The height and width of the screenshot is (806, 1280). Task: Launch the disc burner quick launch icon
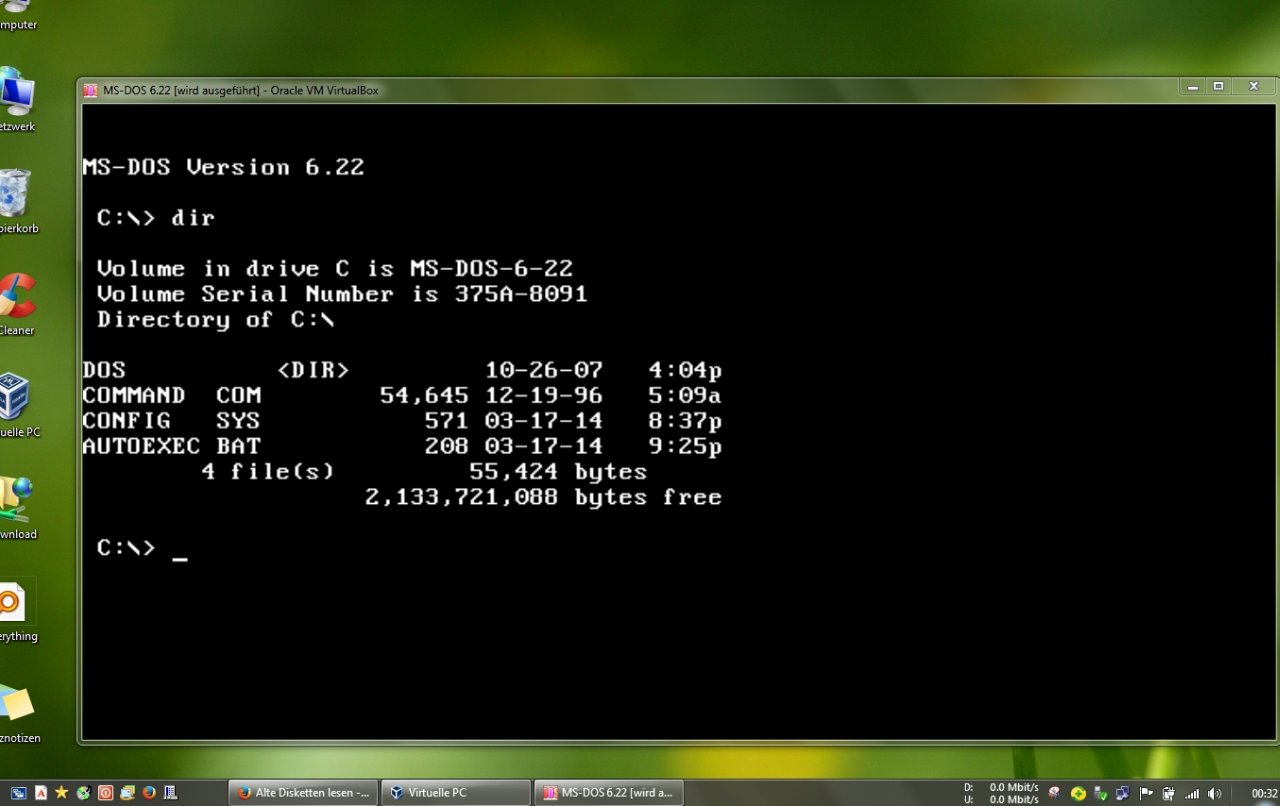tap(84, 793)
